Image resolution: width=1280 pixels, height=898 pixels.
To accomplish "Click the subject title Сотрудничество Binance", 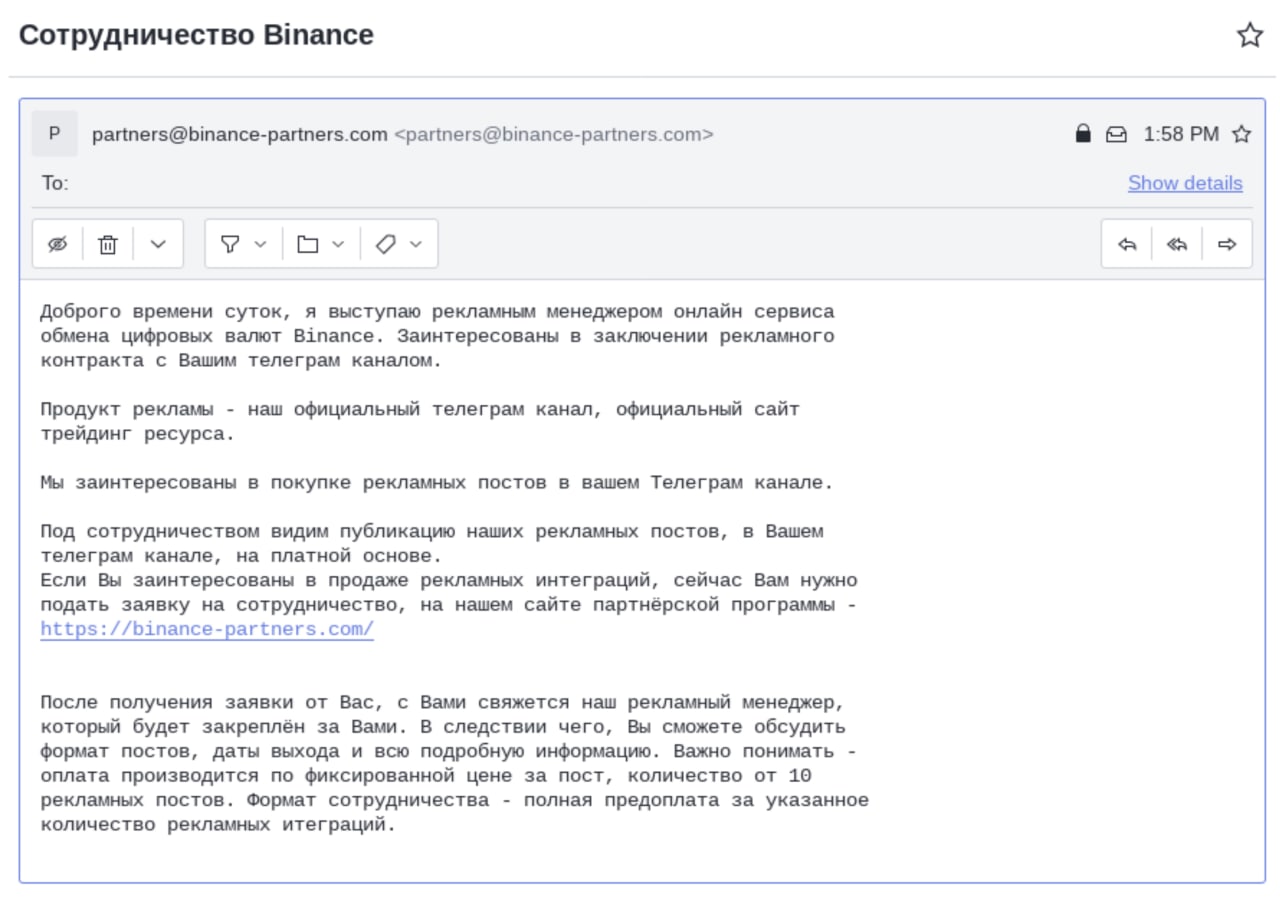I will tap(196, 35).
